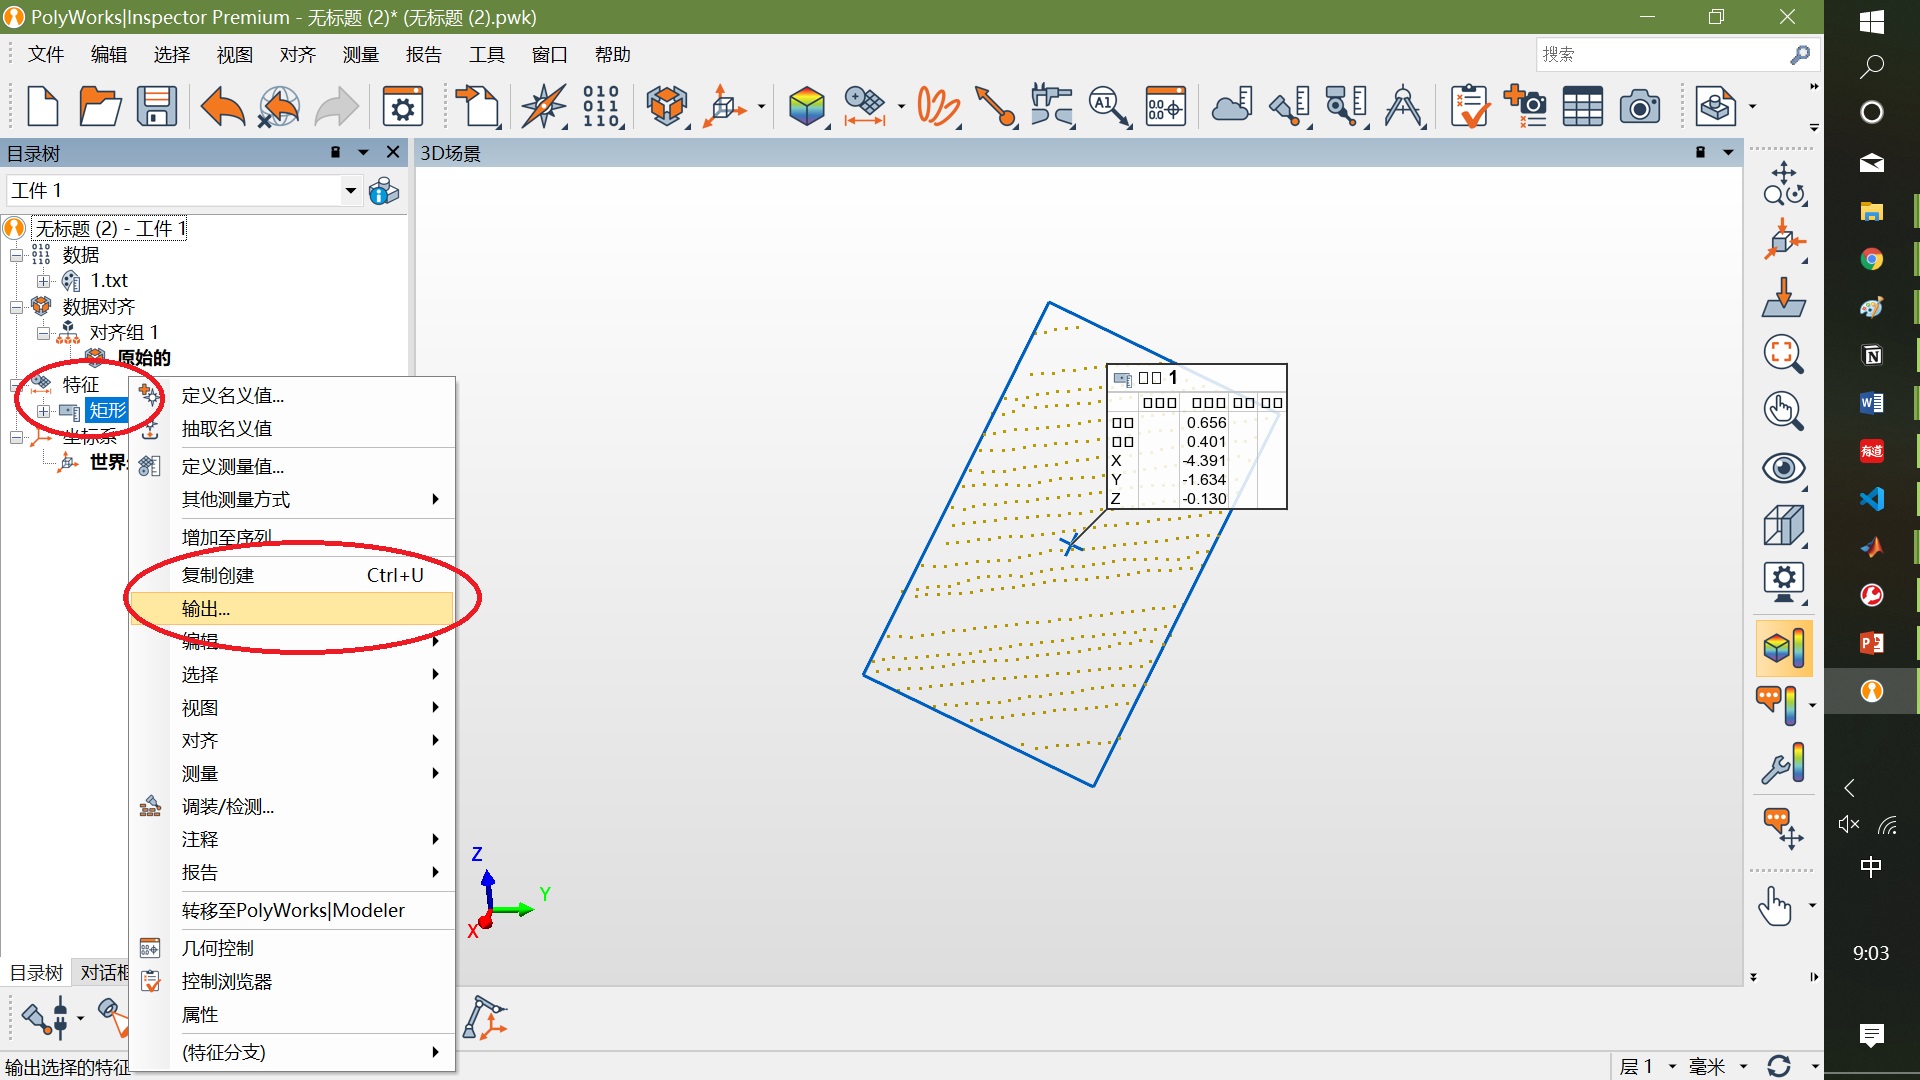This screenshot has height=1080, width=1920.
Task: Click the 搜索 search field
Action: 1660,54
